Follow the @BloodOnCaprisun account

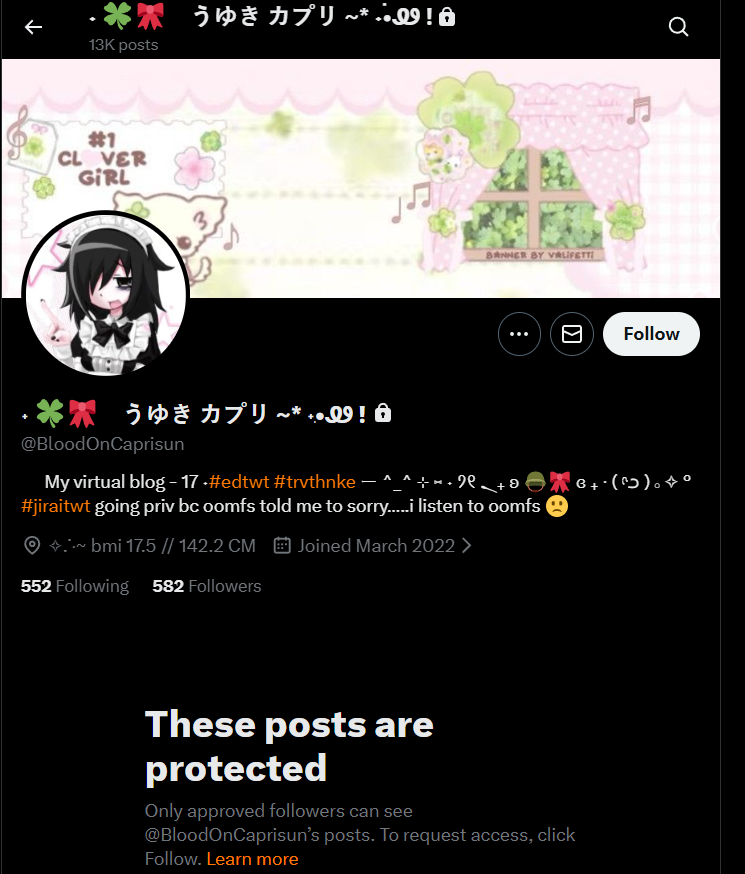pos(651,334)
